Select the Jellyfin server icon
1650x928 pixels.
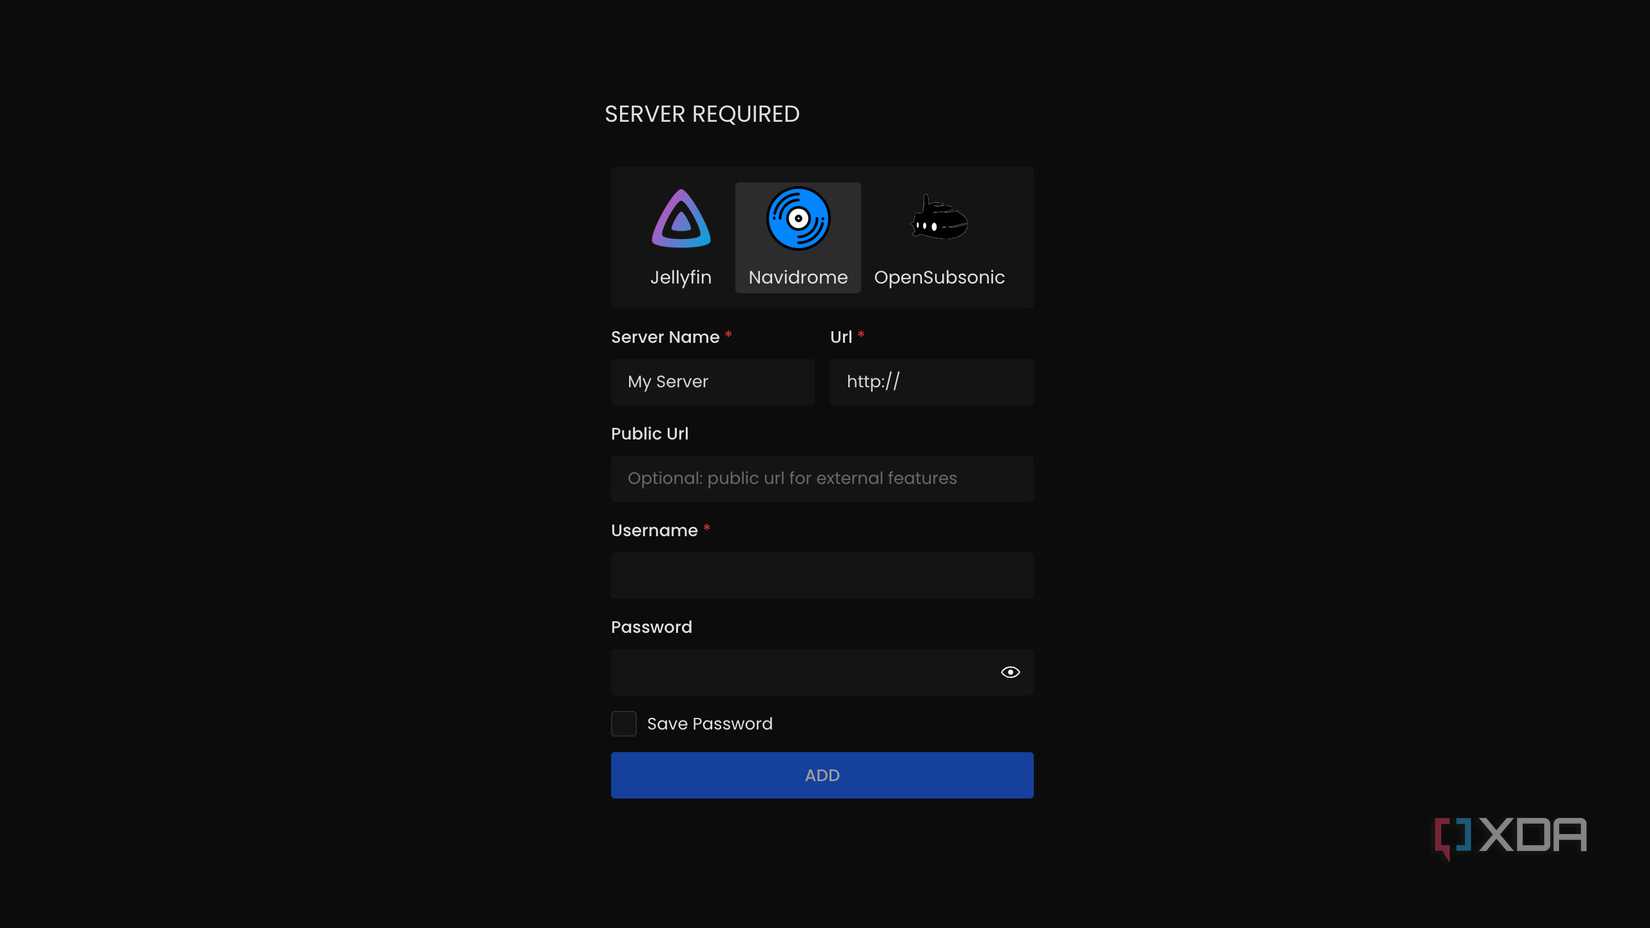click(x=681, y=218)
